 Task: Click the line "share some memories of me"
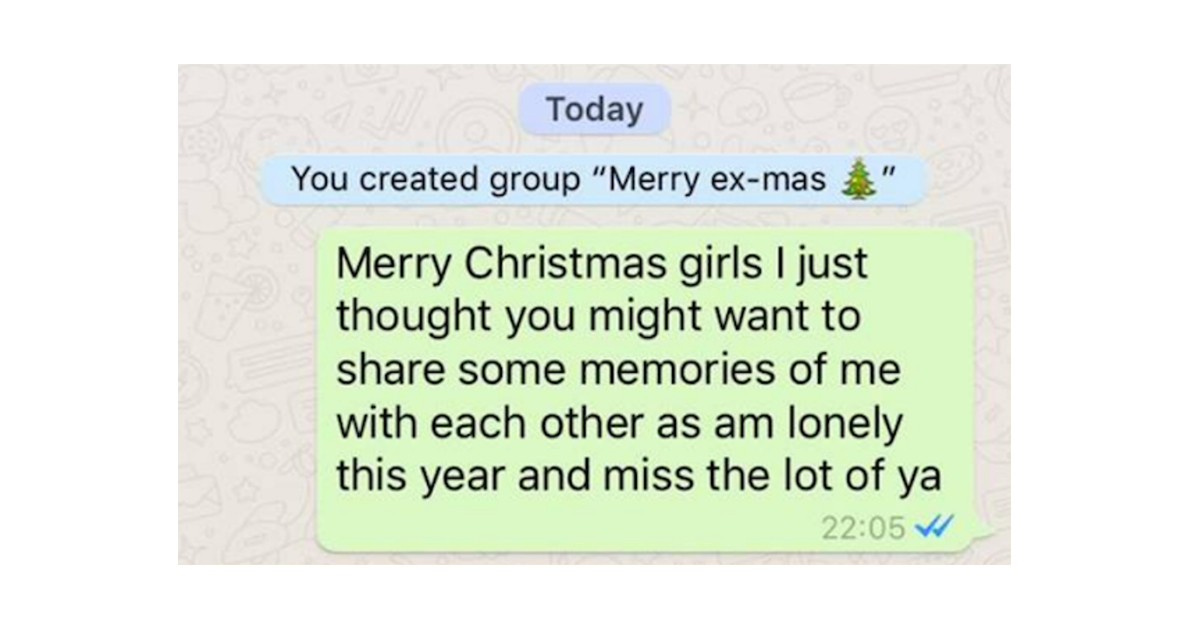618,371
